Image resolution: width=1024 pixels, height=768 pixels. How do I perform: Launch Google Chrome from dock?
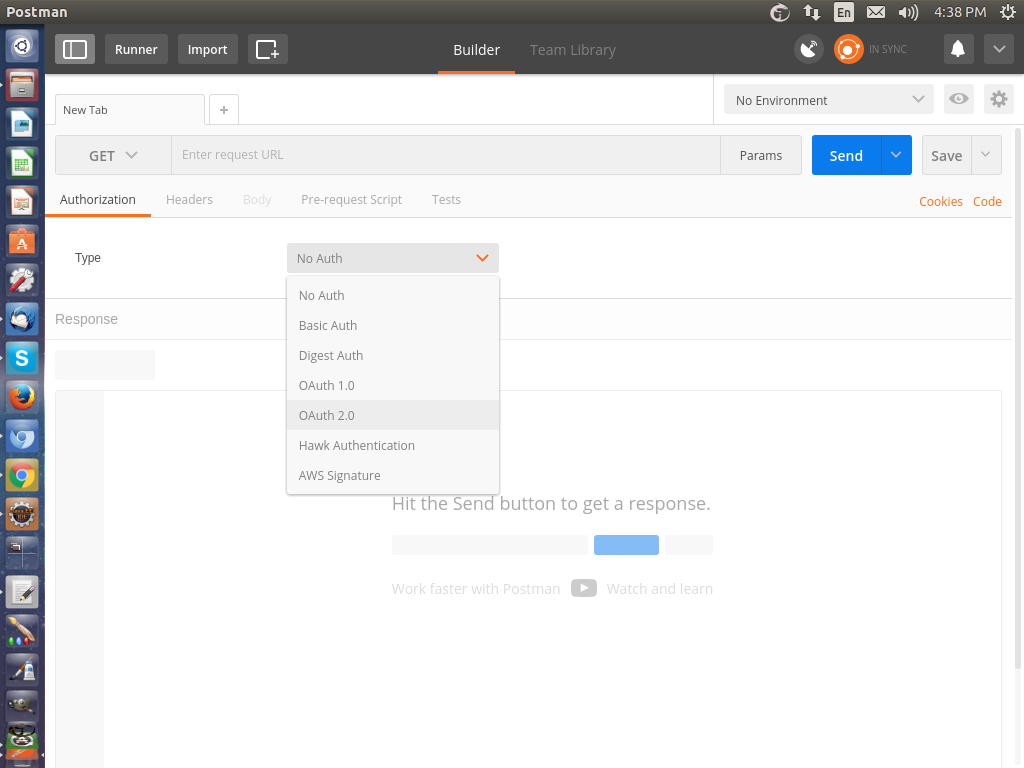pos(22,475)
